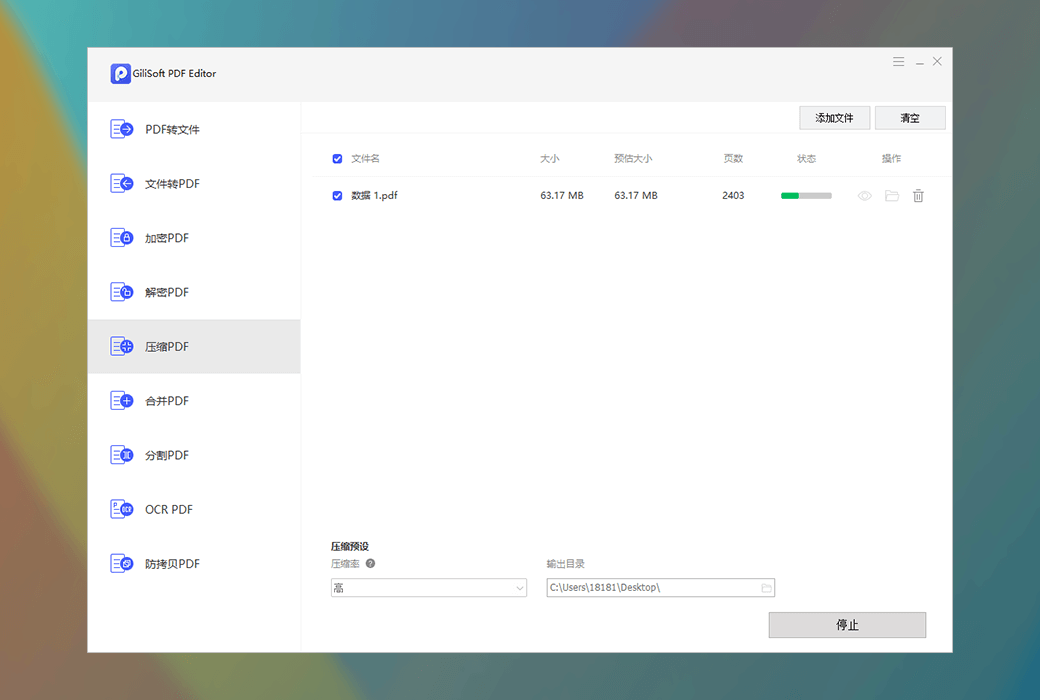Click the green compression progress bar
The width and height of the screenshot is (1040, 700).
click(806, 196)
